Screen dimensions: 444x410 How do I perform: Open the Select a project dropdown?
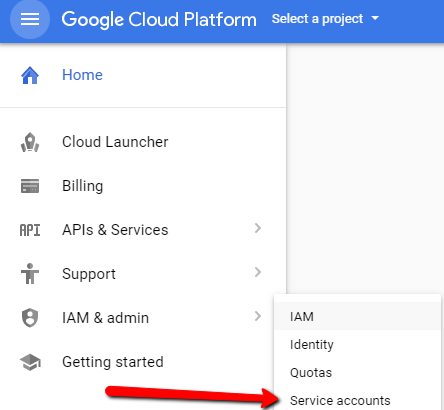325,19
